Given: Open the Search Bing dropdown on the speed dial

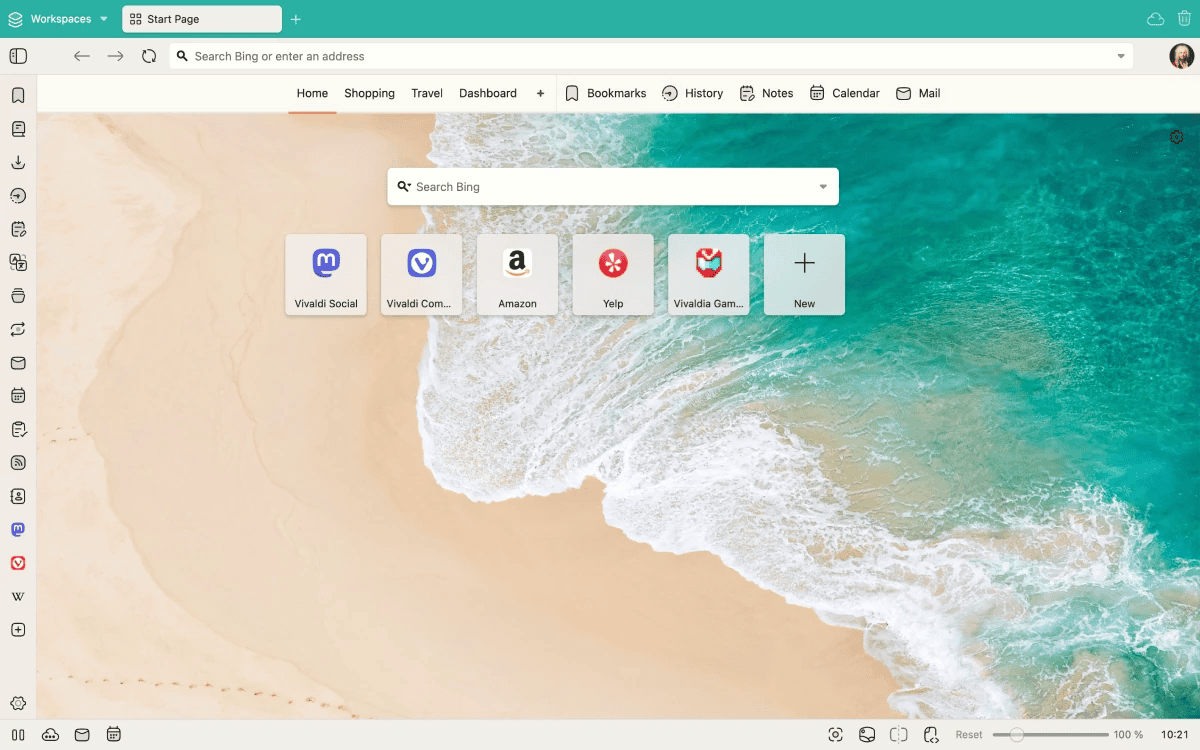Looking at the screenshot, I should coord(822,186).
